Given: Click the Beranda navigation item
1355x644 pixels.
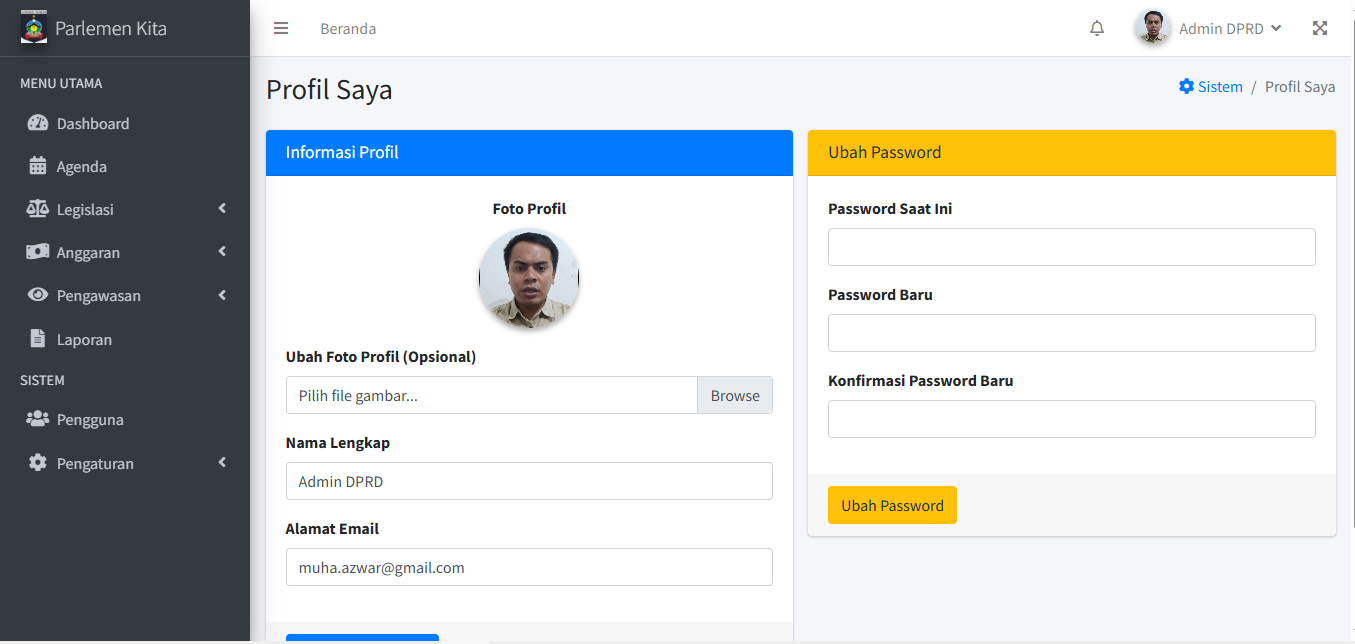Looking at the screenshot, I should click(348, 29).
